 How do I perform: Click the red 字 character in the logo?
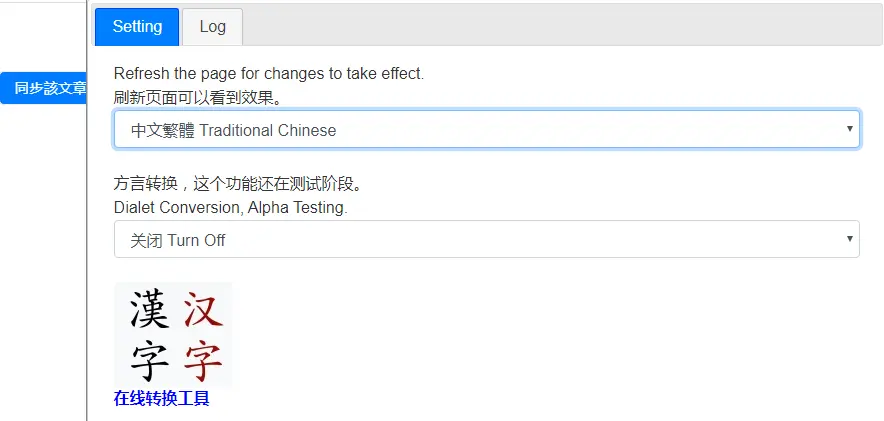click(x=203, y=361)
